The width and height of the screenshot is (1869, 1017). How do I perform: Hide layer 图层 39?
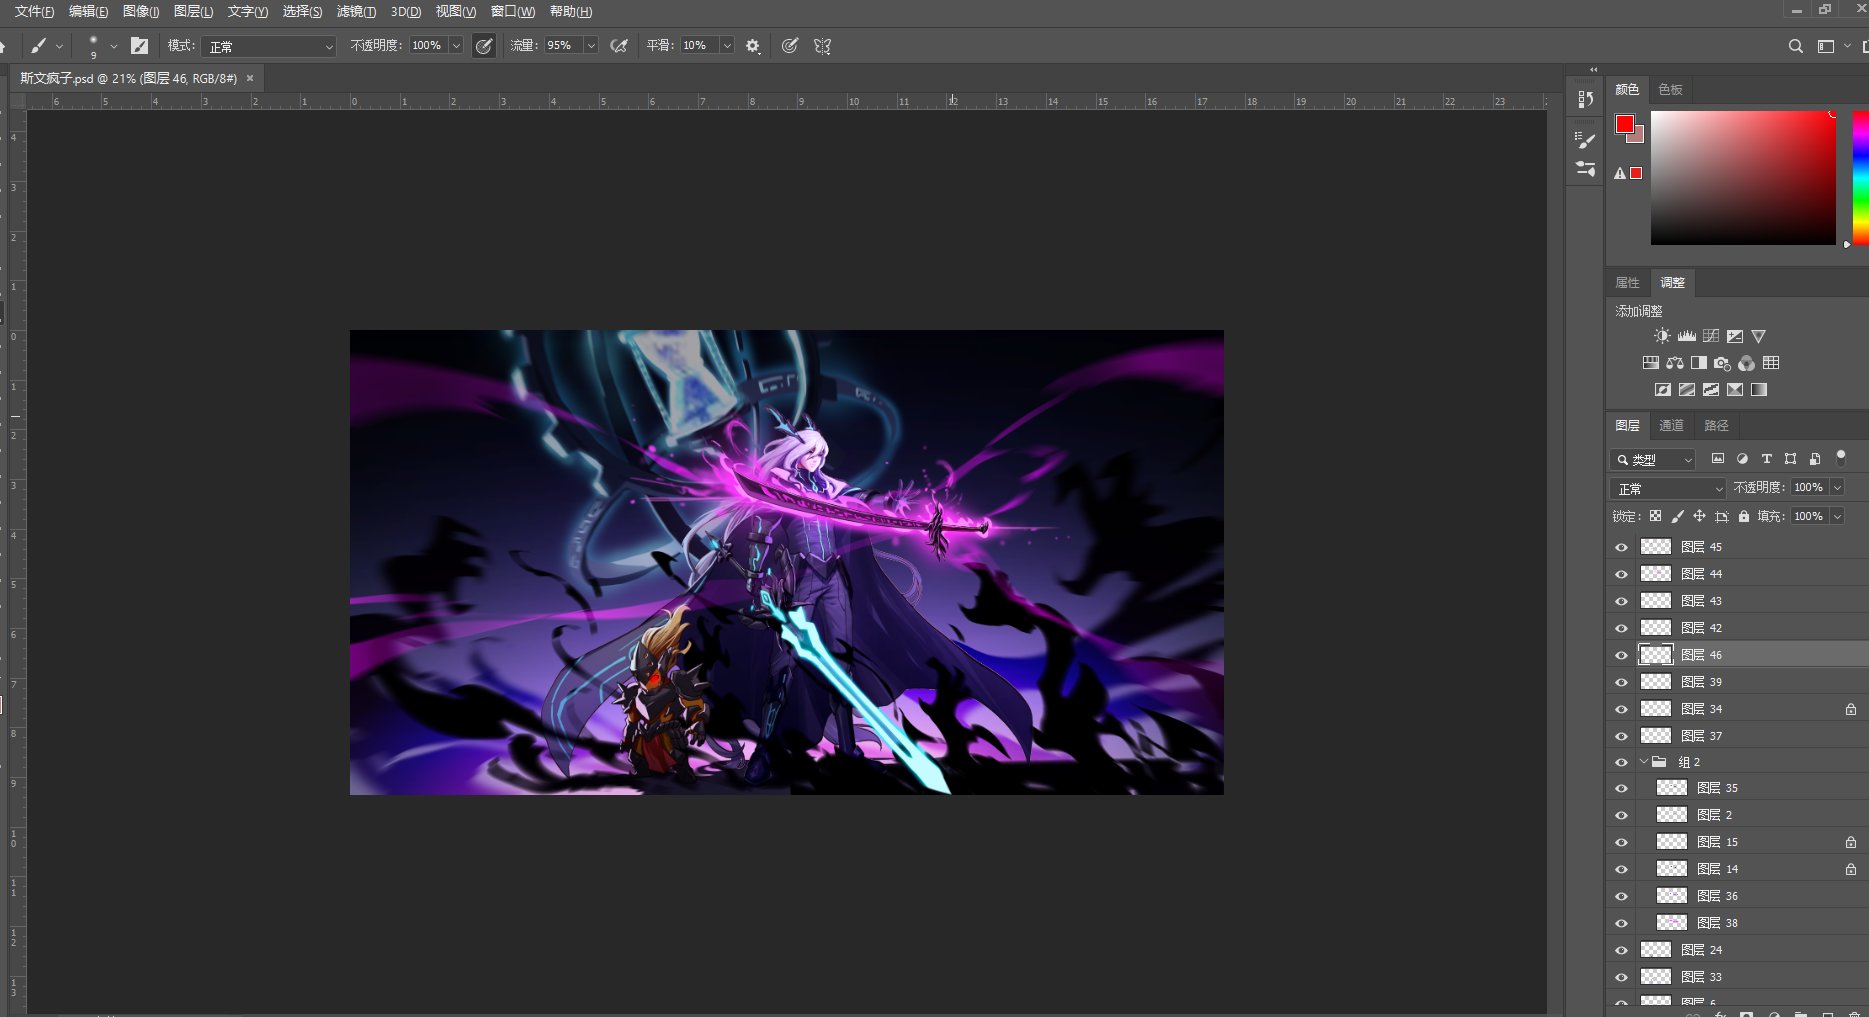pos(1621,682)
